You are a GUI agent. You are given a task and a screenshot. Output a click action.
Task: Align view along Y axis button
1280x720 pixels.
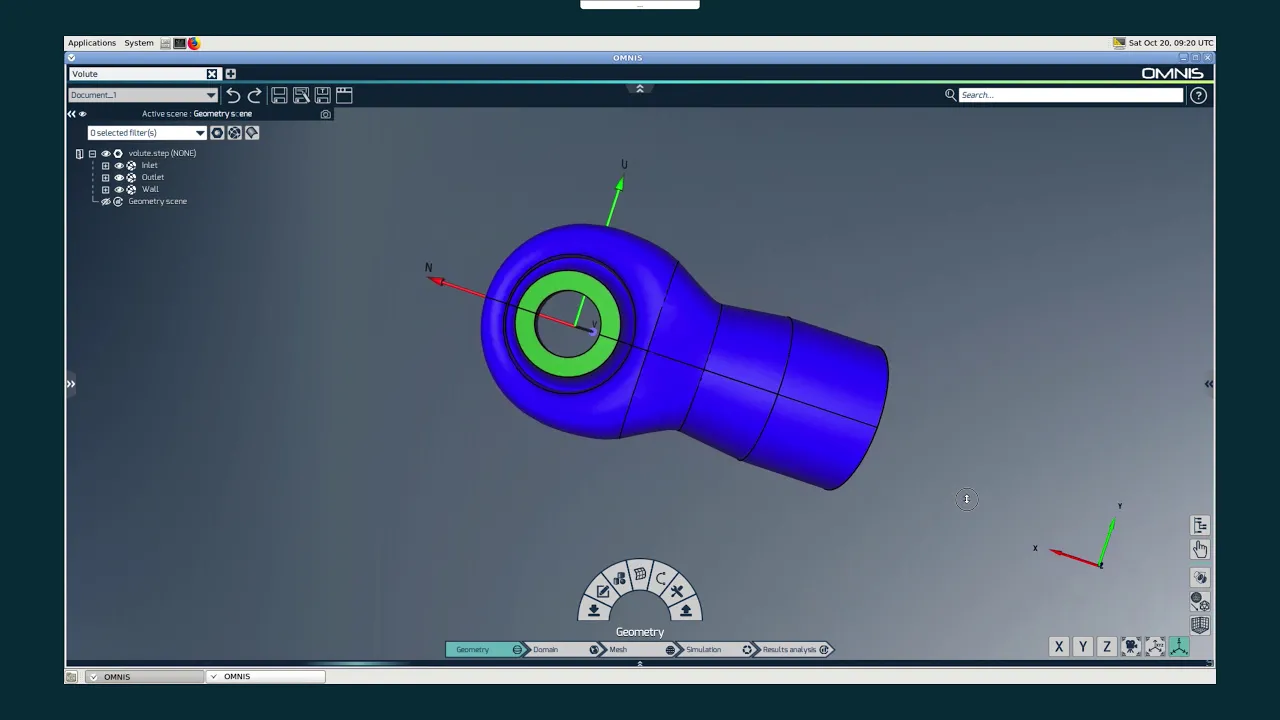tap(1083, 647)
